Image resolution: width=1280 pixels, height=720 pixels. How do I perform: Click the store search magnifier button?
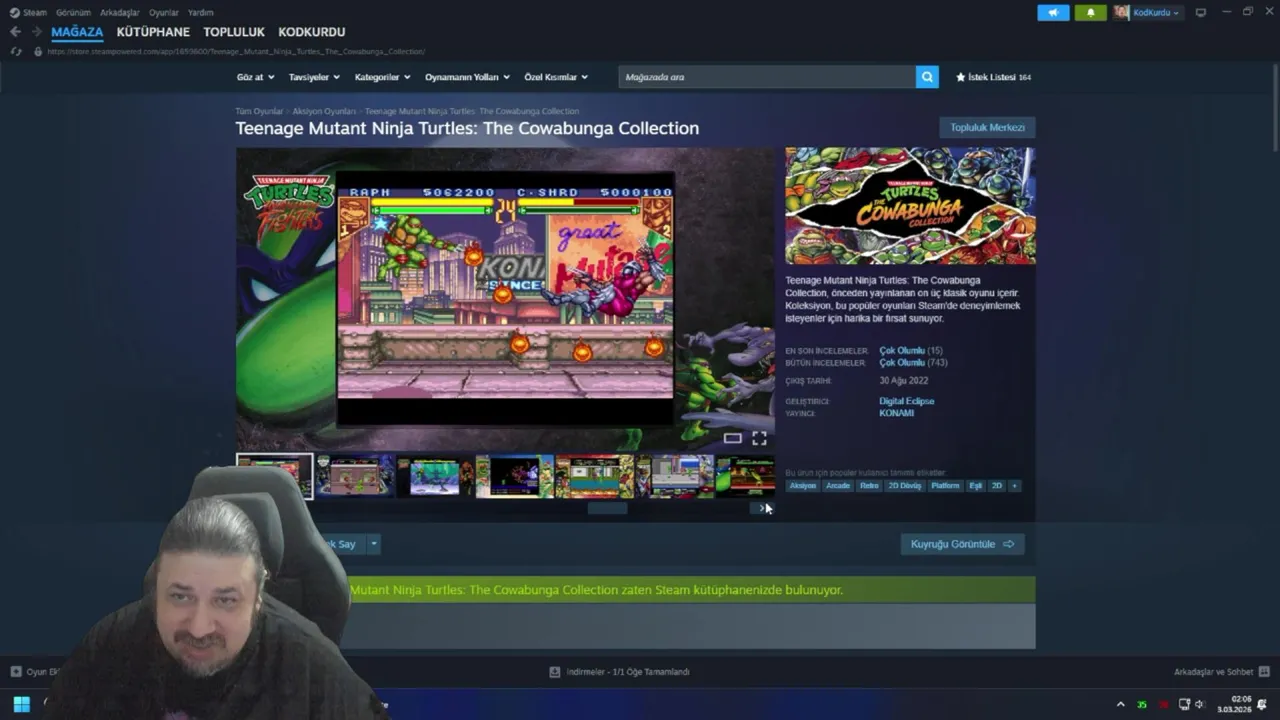click(x=927, y=77)
